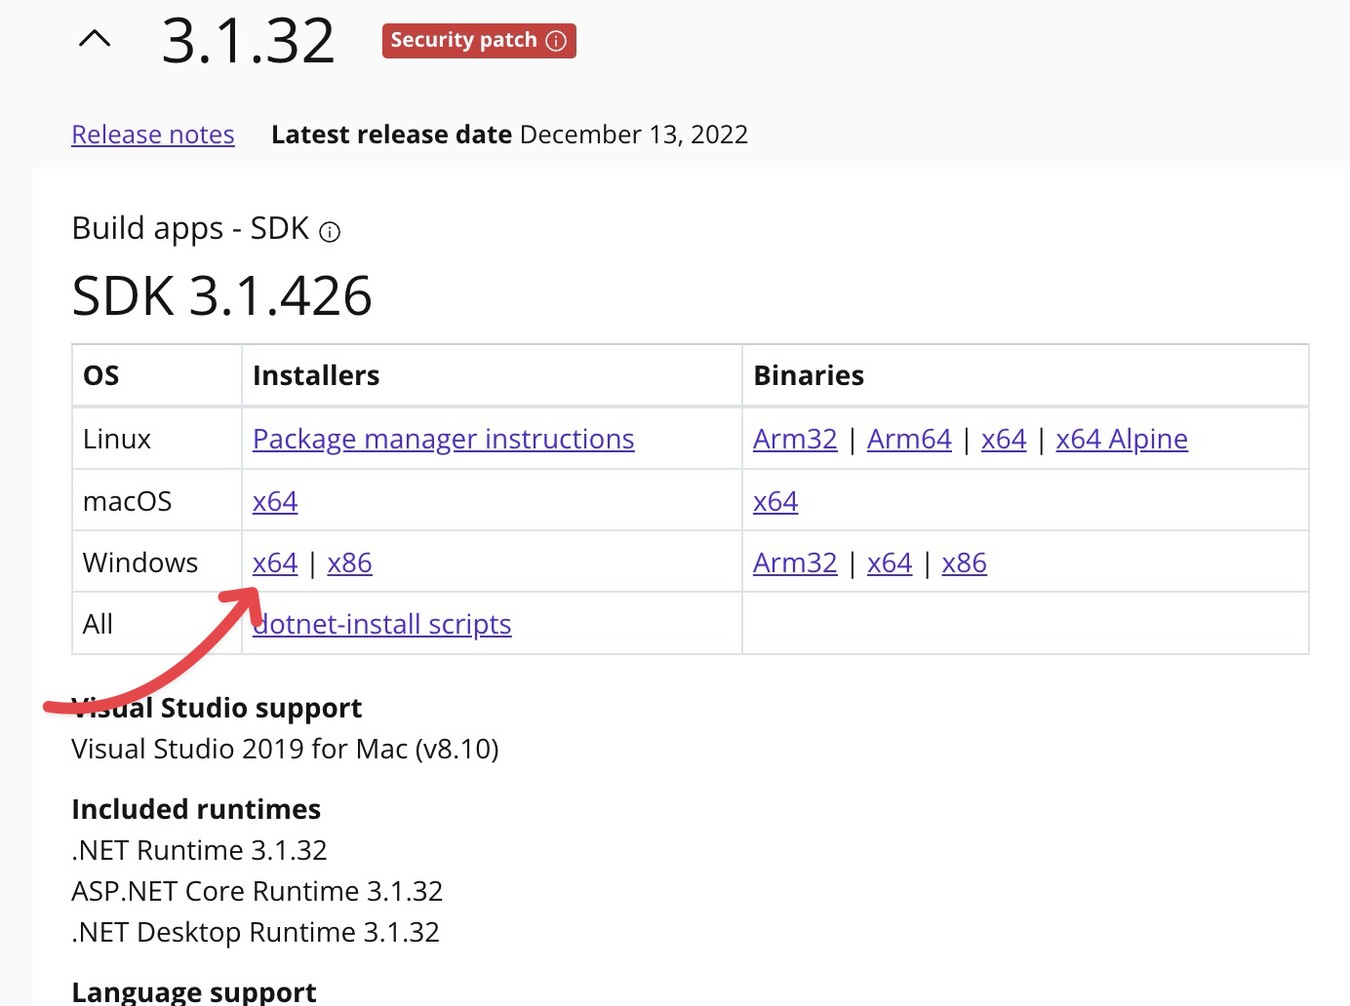Click the 3.1.32 version heading
This screenshot has width=1350, height=1006.
(x=248, y=41)
